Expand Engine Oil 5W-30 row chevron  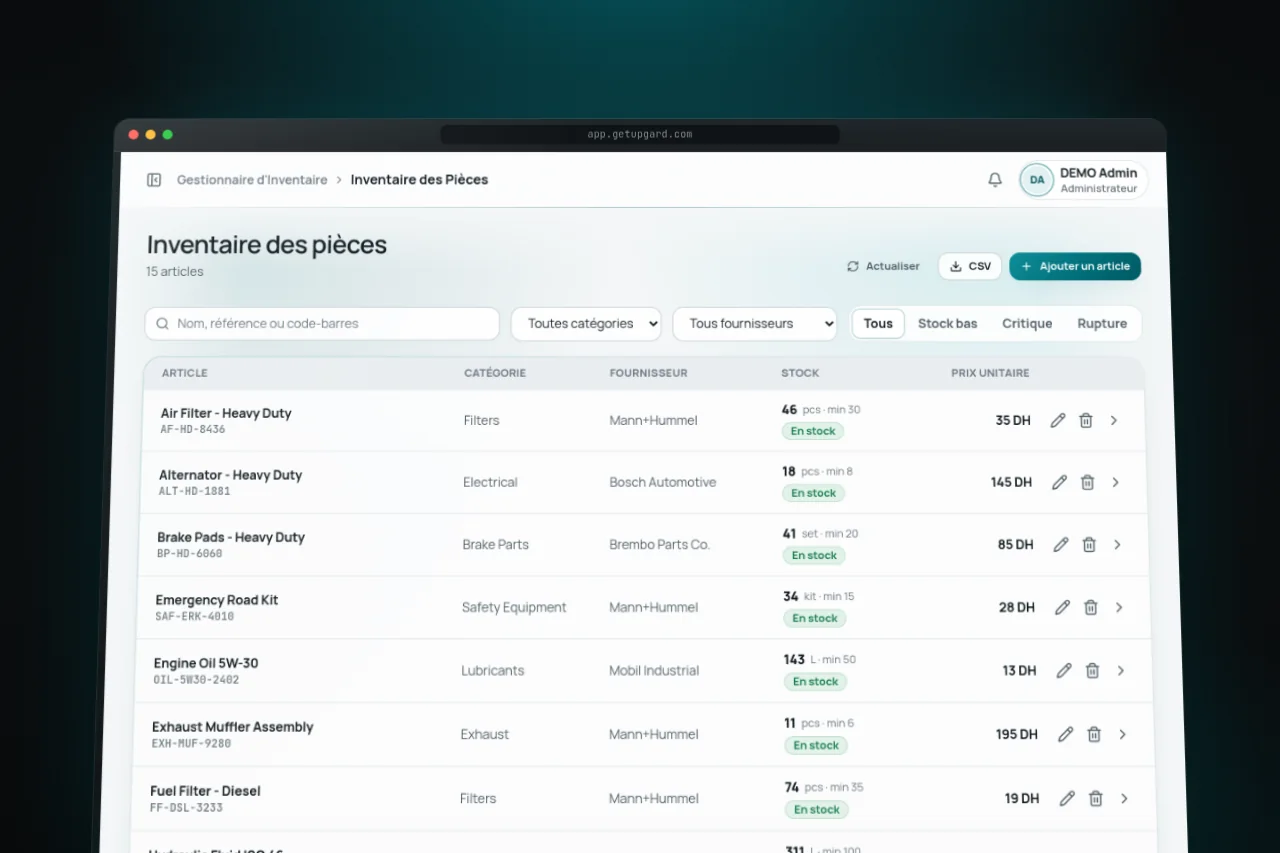click(x=1121, y=671)
